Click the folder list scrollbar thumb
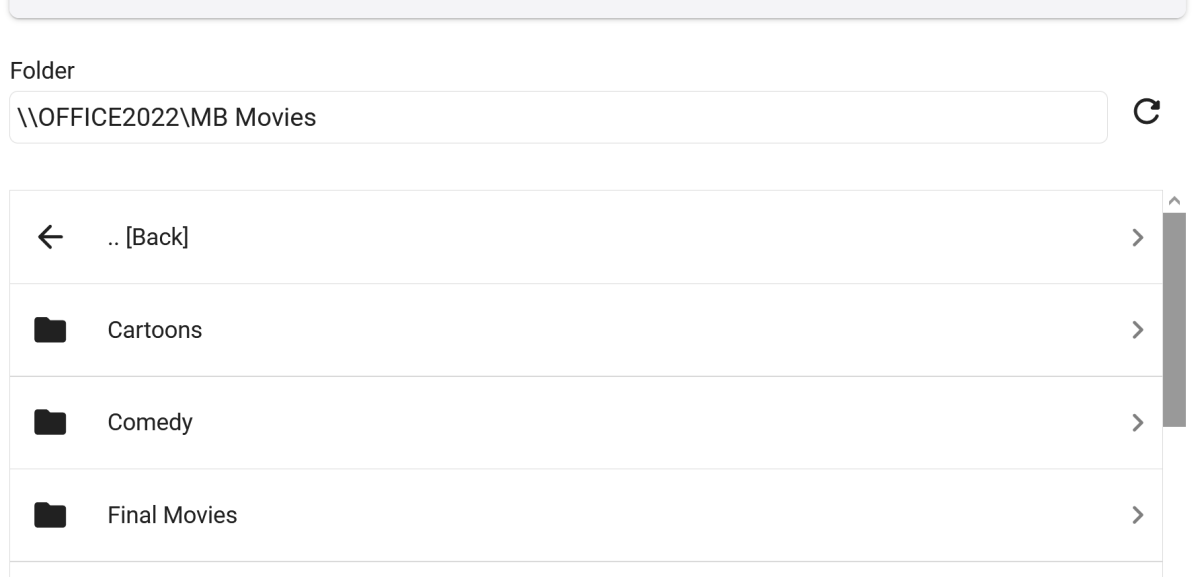The width and height of the screenshot is (1200, 577). point(1174,318)
